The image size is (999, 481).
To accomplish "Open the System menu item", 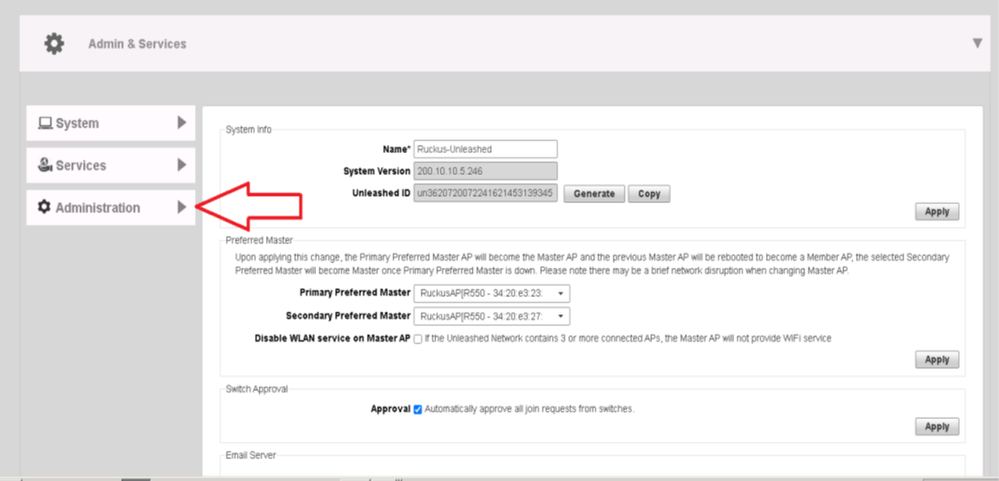I will point(78,123).
